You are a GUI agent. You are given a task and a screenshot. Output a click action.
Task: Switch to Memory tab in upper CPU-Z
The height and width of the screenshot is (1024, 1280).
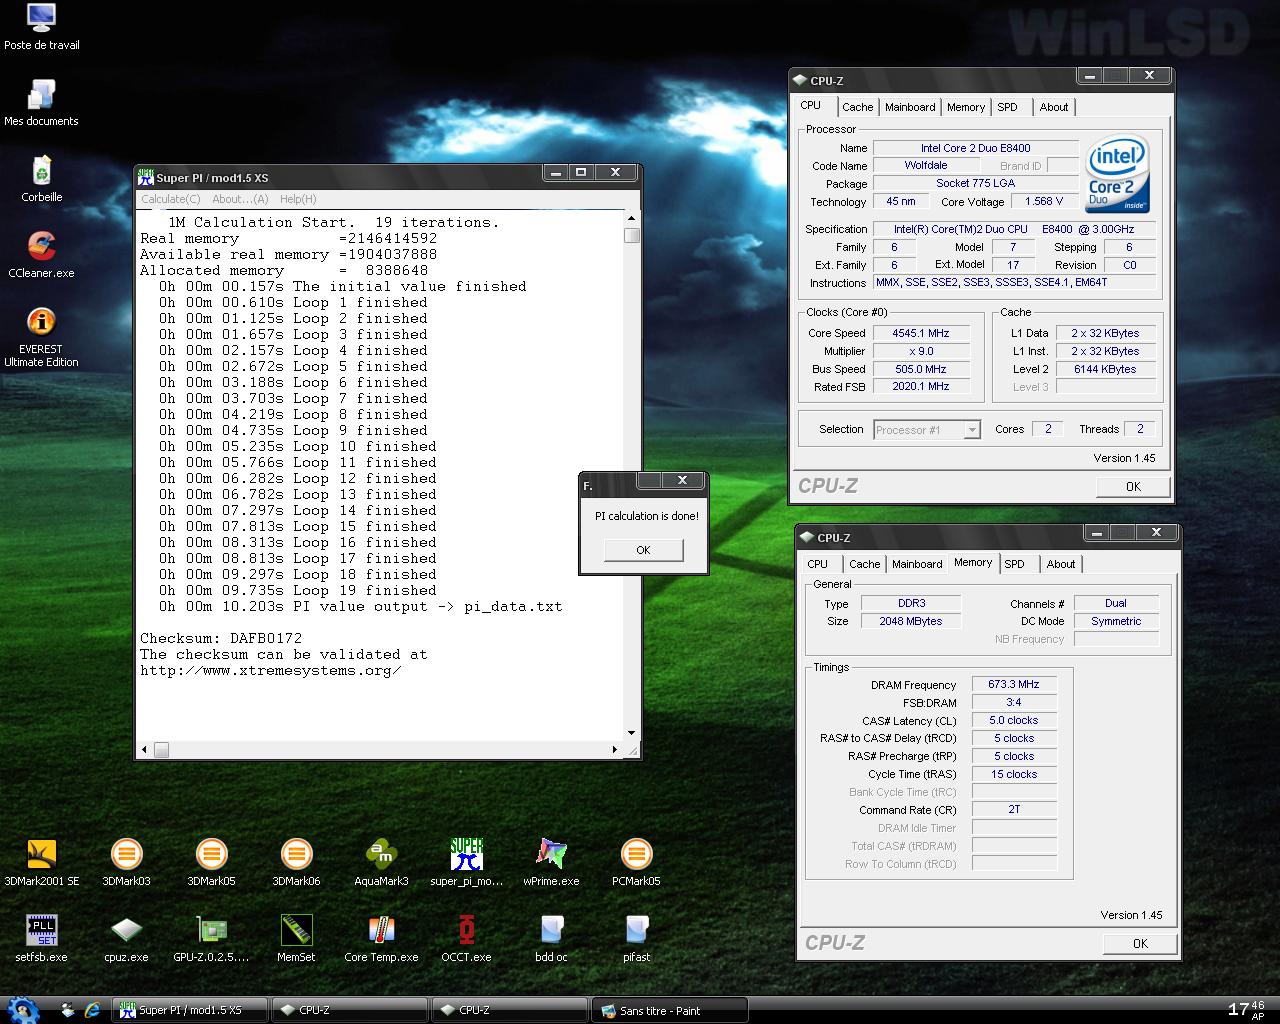coord(966,107)
